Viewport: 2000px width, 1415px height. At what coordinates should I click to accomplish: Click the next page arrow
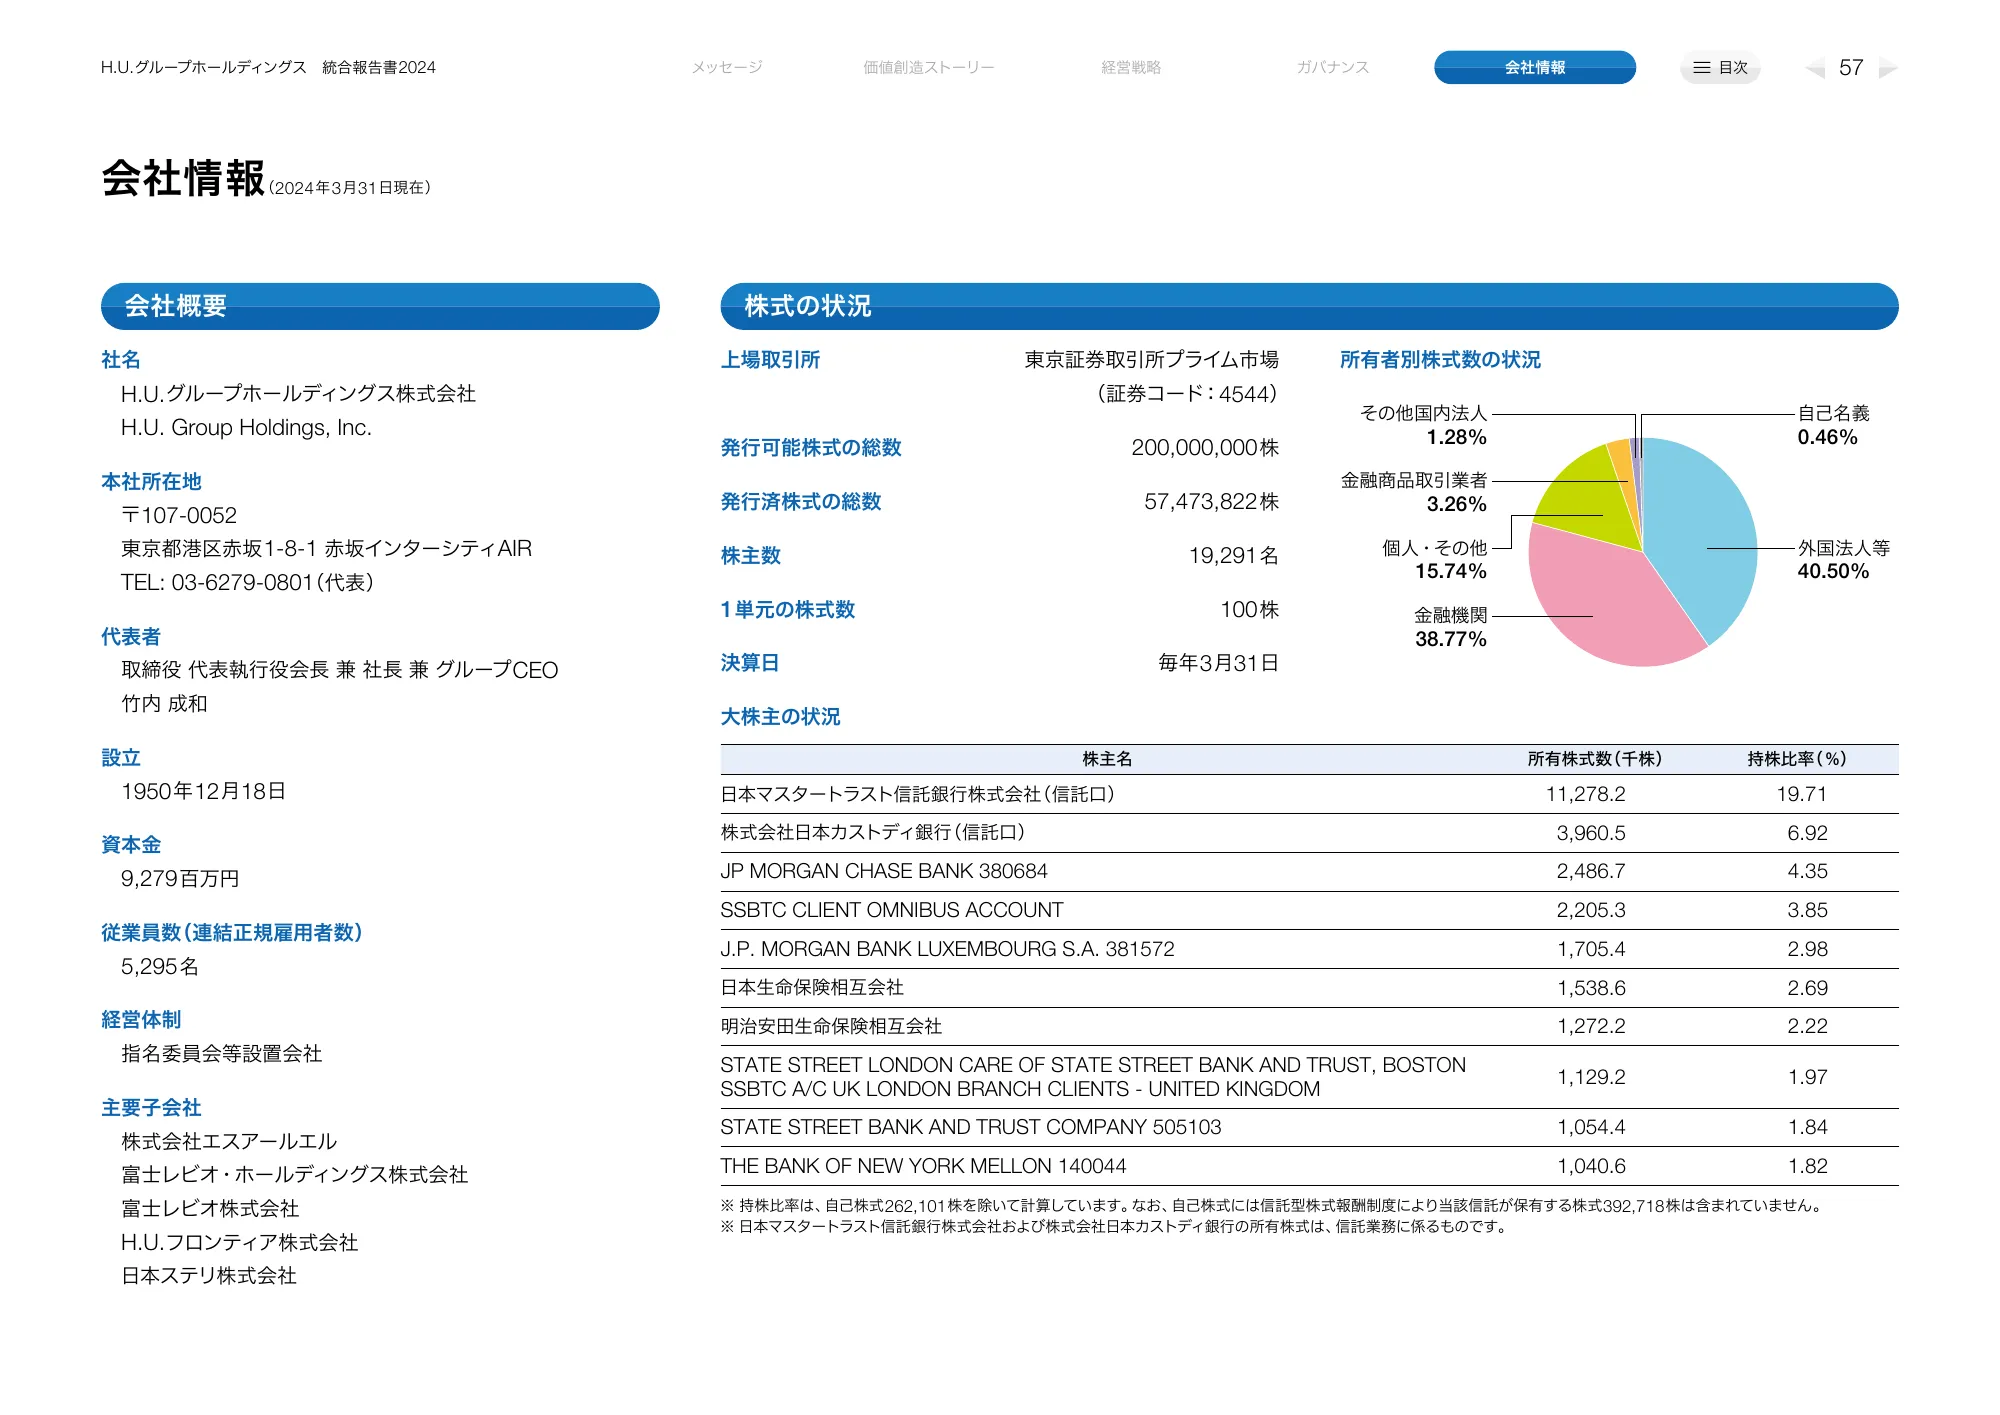coord(1889,68)
